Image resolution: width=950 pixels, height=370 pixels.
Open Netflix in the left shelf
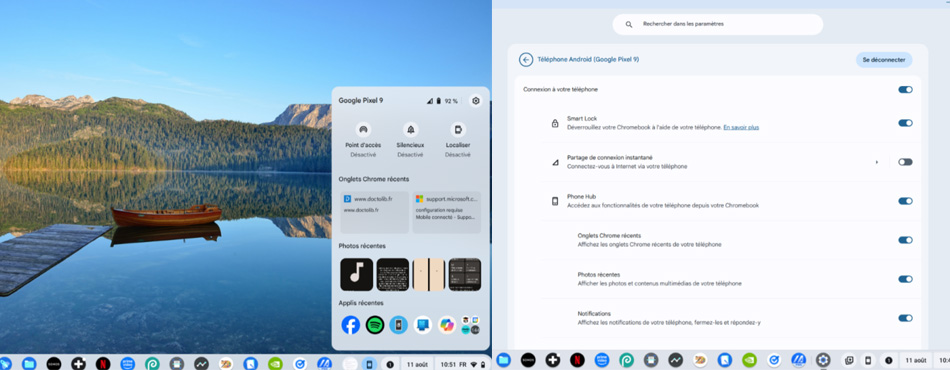[102, 363]
